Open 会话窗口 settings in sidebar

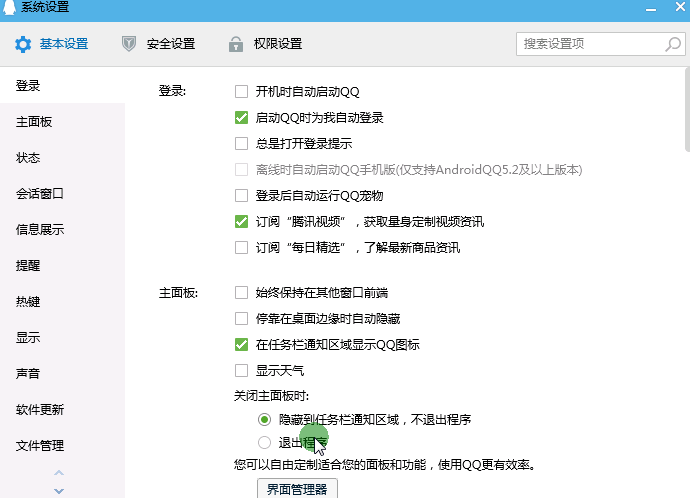tap(62, 194)
